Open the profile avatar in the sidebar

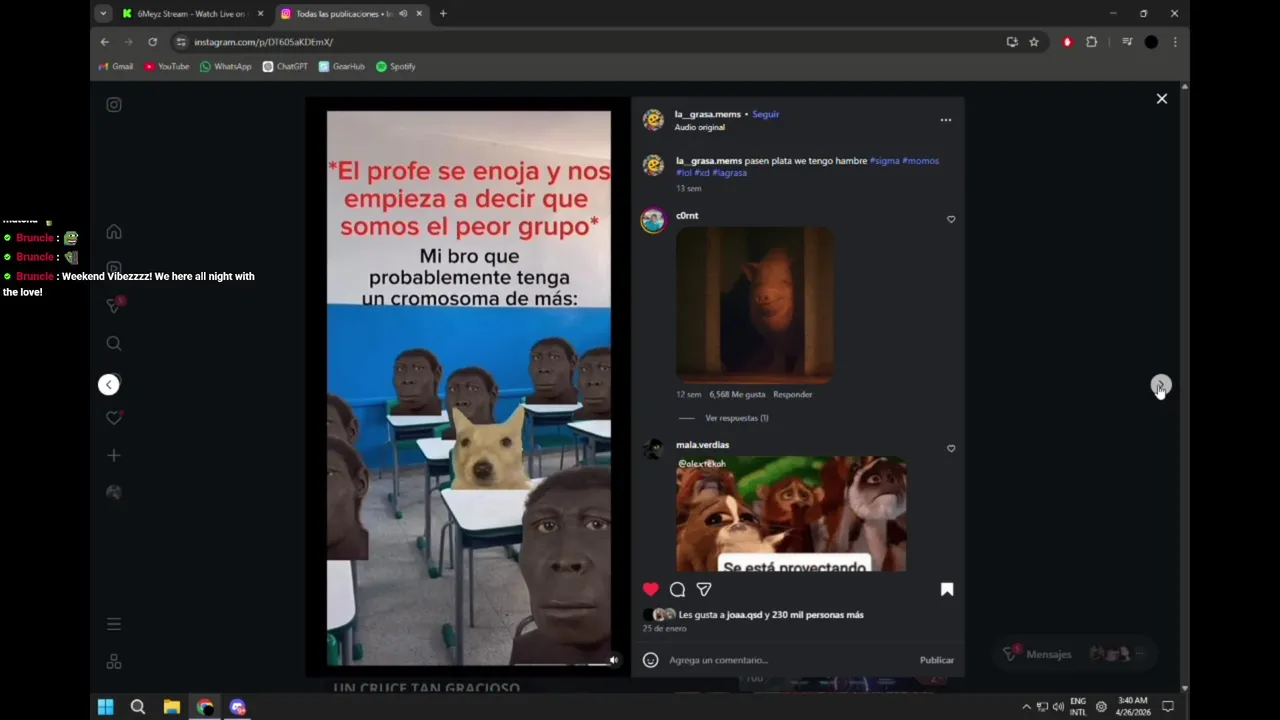[114, 492]
